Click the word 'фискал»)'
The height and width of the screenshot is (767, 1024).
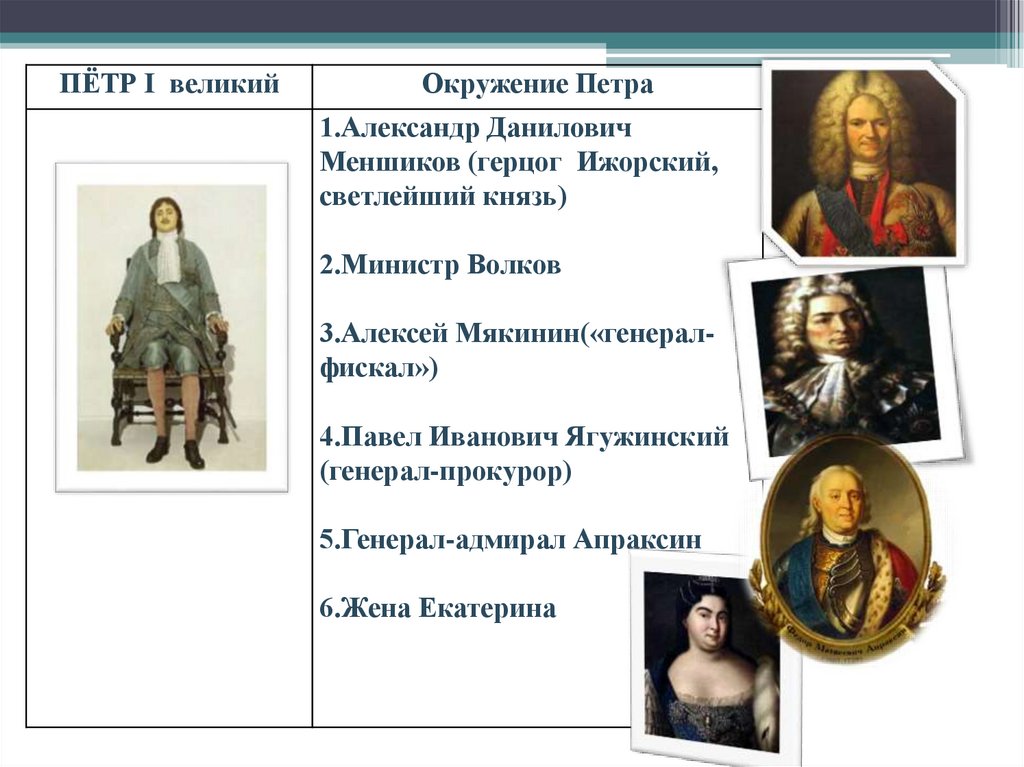[x=379, y=368]
